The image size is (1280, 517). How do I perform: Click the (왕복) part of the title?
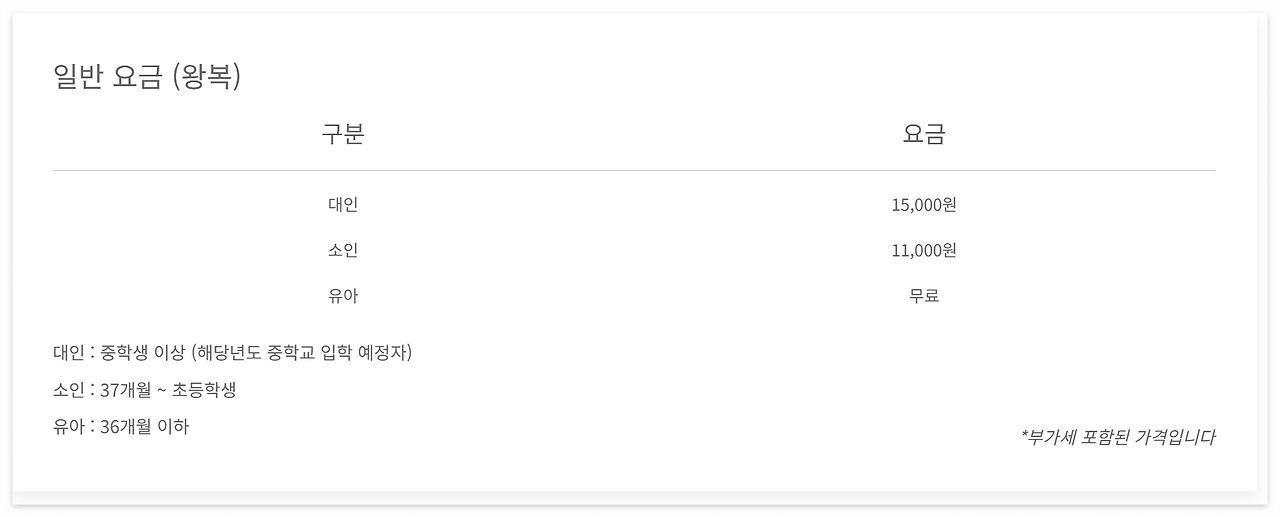(x=206, y=77)
